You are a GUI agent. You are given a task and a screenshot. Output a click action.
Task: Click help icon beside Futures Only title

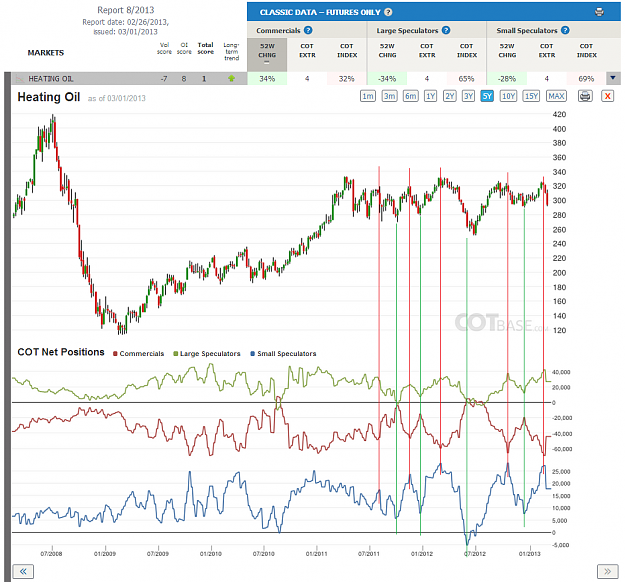(388, 12)
